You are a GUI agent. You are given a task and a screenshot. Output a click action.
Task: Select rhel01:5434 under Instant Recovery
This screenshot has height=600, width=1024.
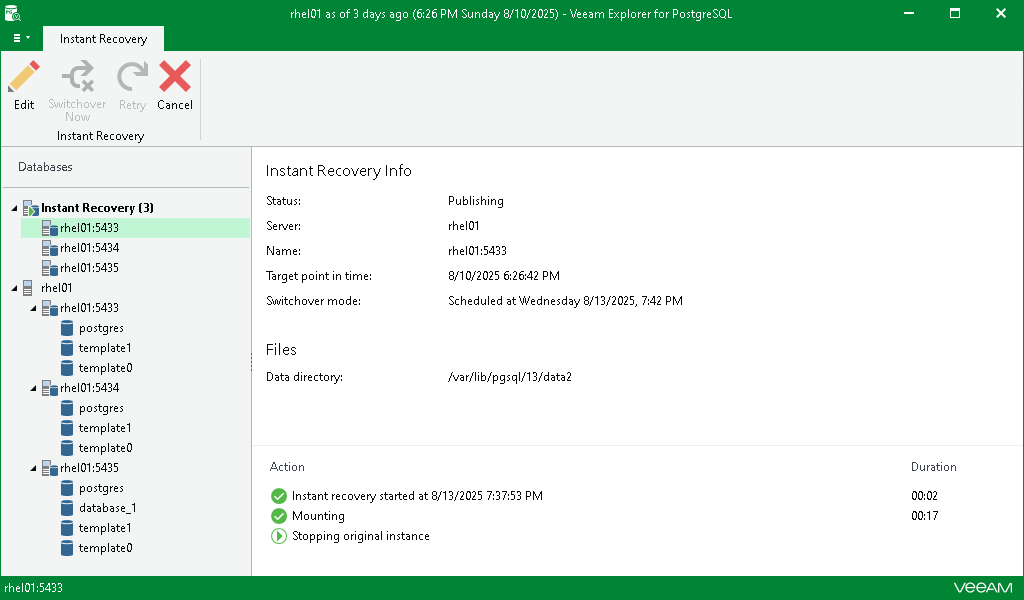click(89, 248)
